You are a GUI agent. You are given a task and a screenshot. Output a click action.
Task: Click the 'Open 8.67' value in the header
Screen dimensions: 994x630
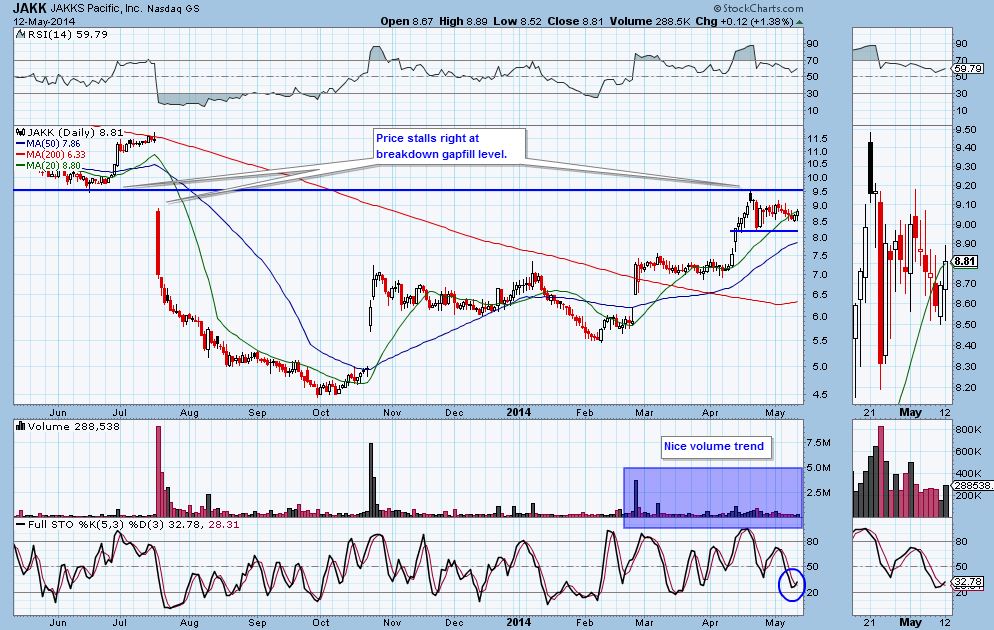(407, 22)
